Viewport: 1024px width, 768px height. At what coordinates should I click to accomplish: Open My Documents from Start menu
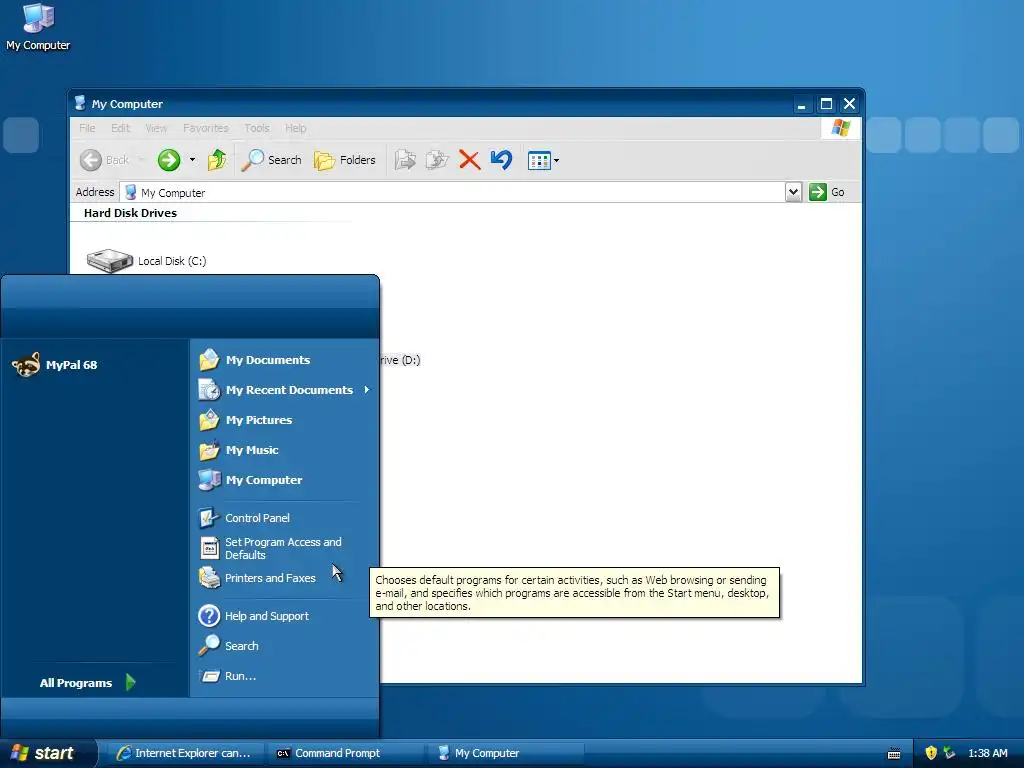click(268, 360)
